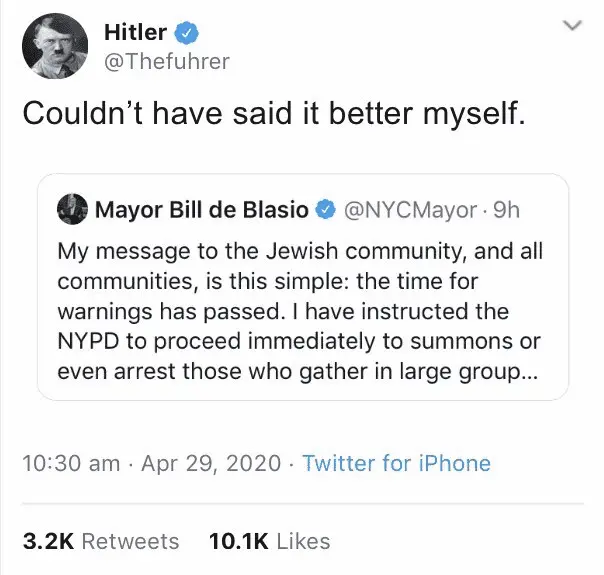The height and width of the screenshot is (575, 604).
Task: Open the quoted tweet card body text
Action: click(300, 310)
